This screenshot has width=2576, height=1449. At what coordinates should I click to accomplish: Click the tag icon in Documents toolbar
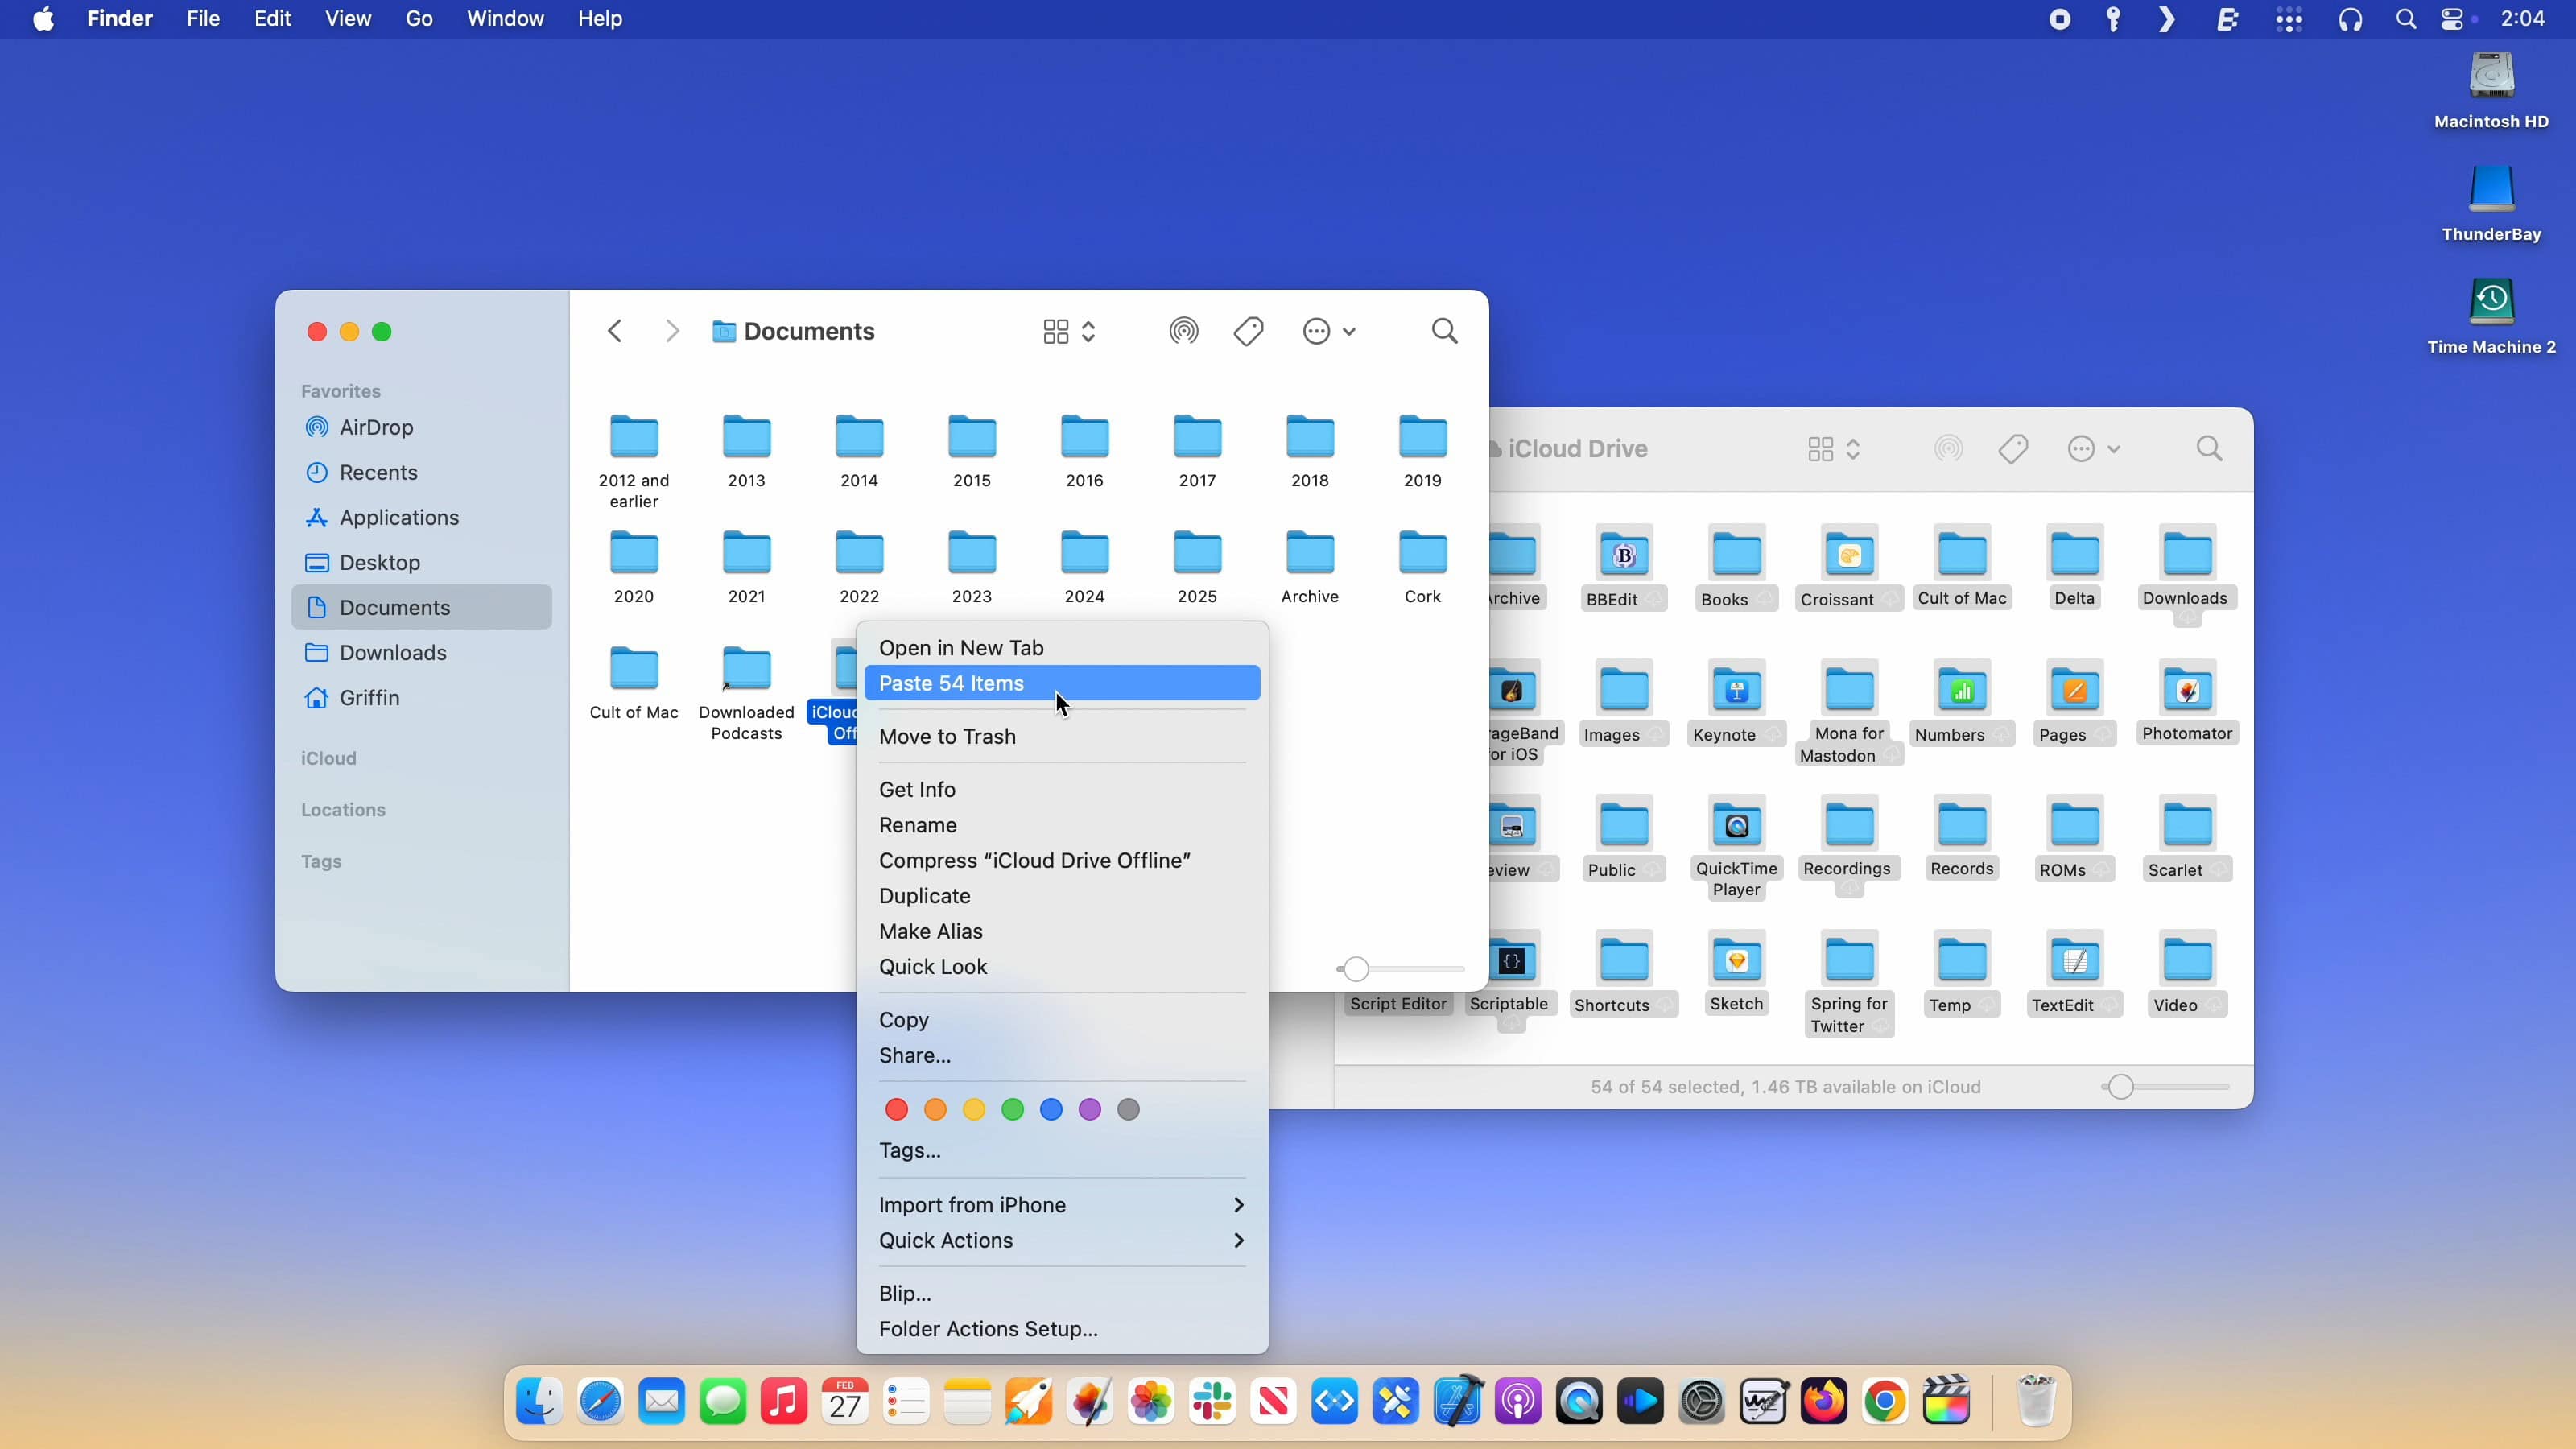(x=1248, y=331)
